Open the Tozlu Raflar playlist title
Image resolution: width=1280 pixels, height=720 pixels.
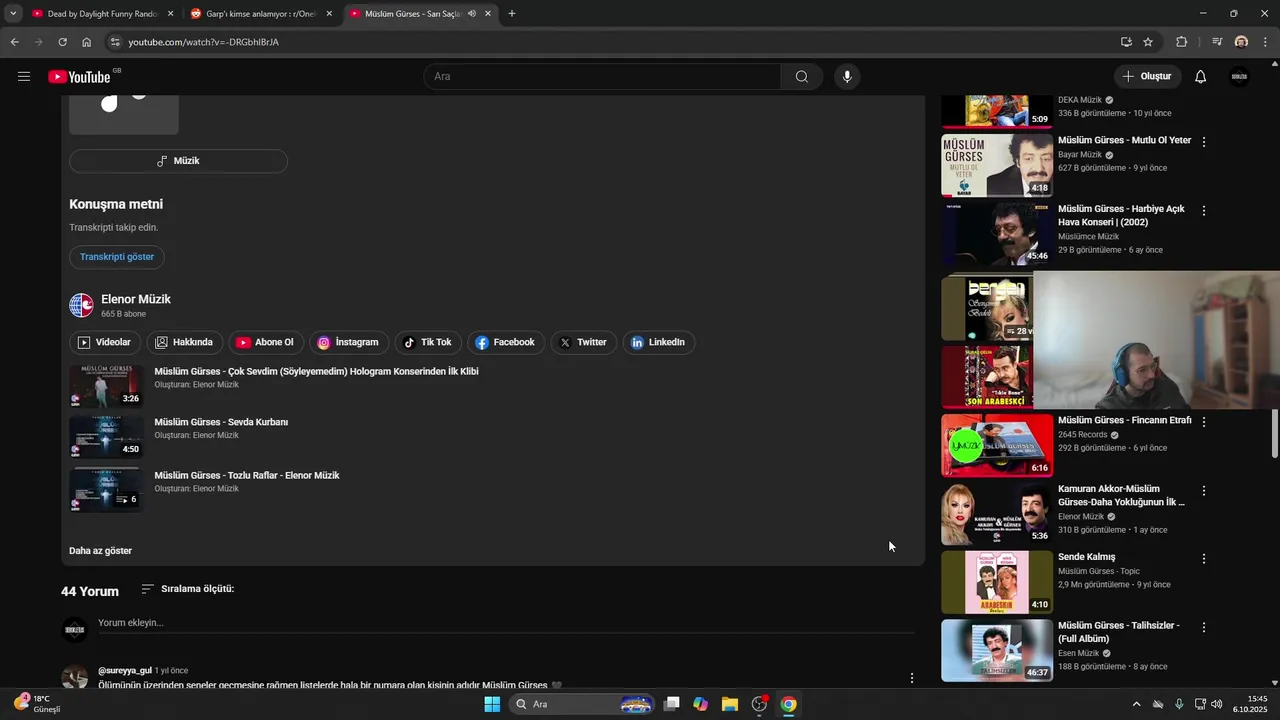click(247, 475)
